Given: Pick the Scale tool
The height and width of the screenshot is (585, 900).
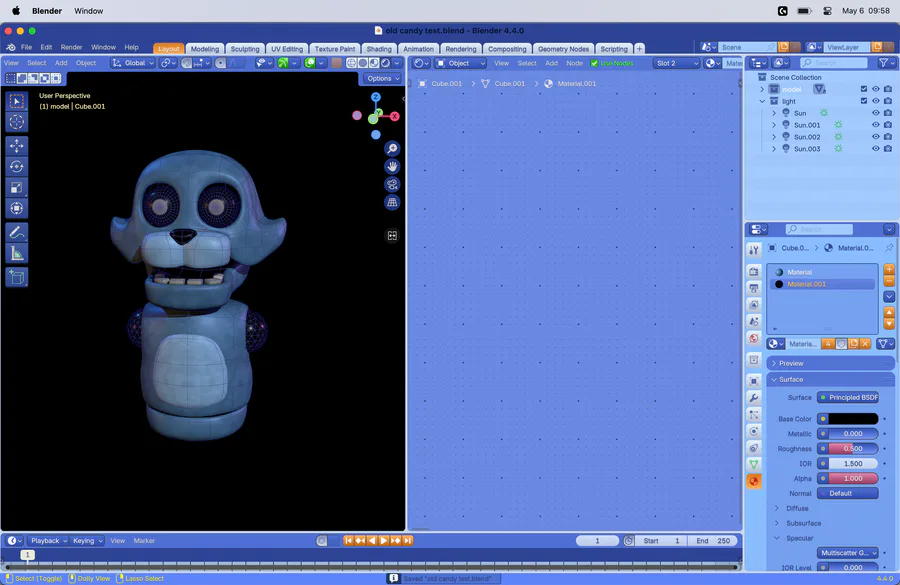Looking at the screenshot, I should point(16,187).
